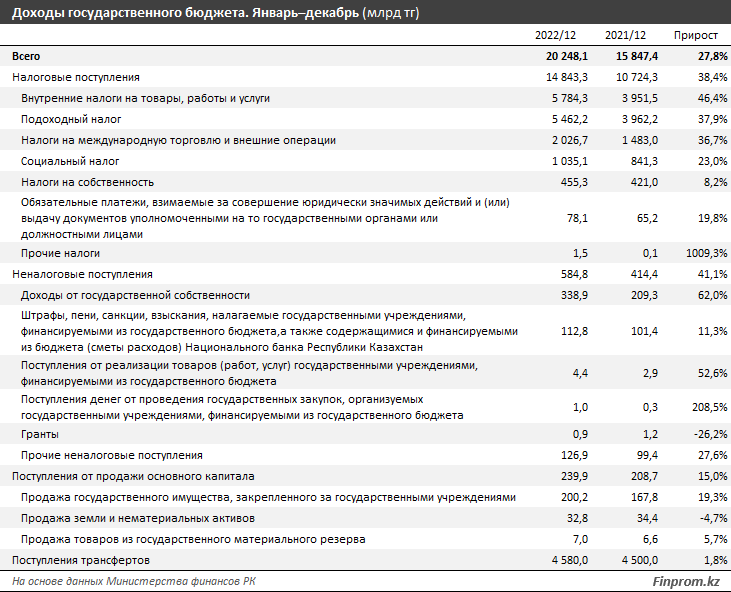Image resolution: width=731 pixels, height=592 pixels.
Task: Click value '126,9'
Action: [574, 455]
